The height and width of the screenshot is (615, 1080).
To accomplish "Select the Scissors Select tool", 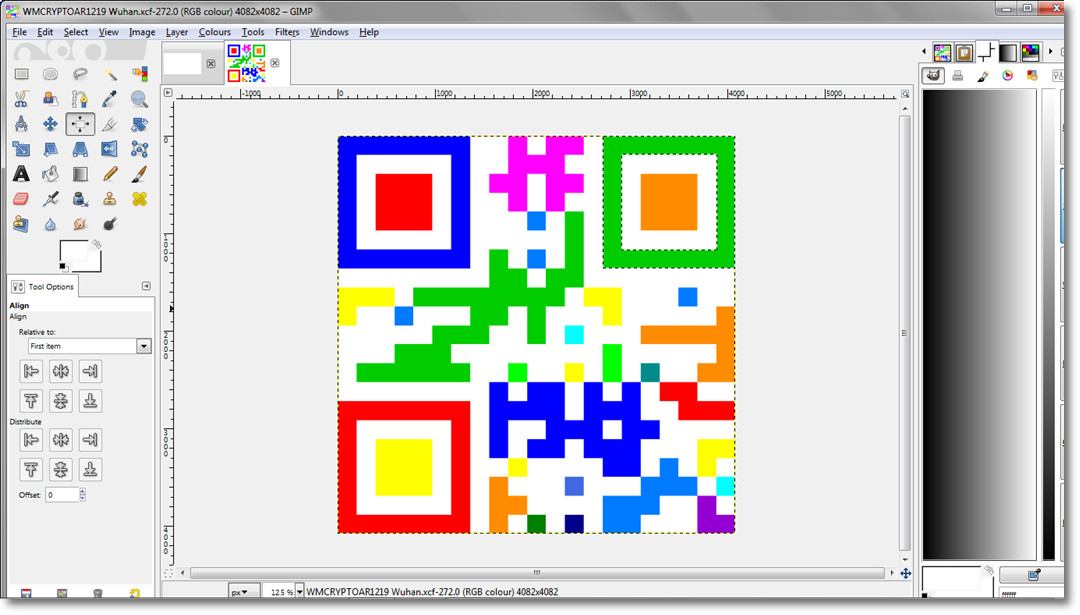I will [x=21, y=99].
